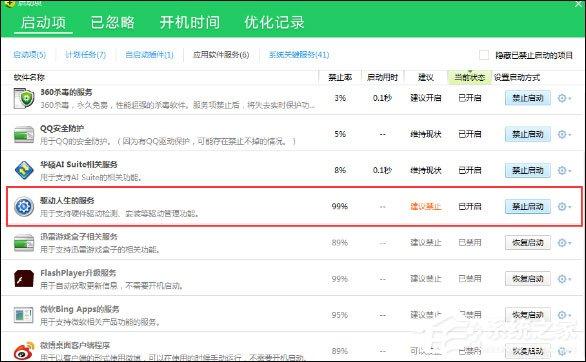Viewport: 586px width, 362px height.
Task: Open the 优化记录 tab
Action: coord(274,22)
